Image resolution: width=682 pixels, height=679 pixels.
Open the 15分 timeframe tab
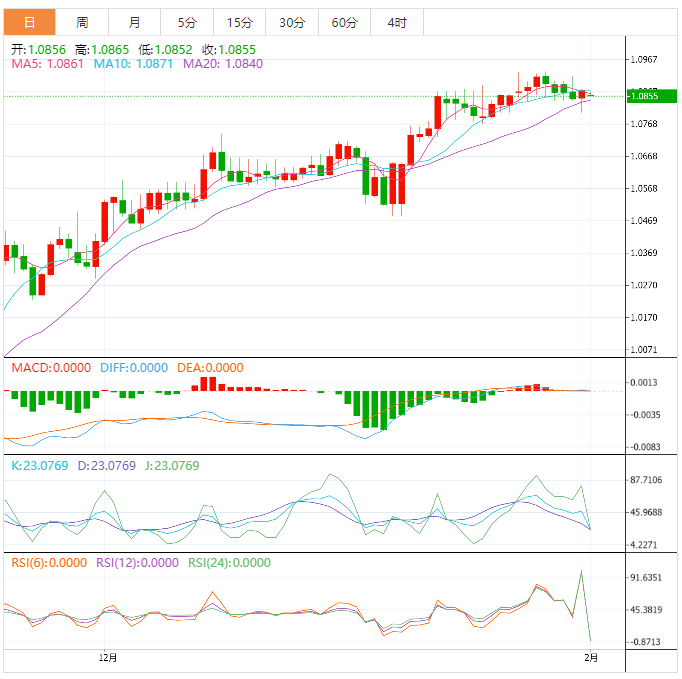coord(239,22)
